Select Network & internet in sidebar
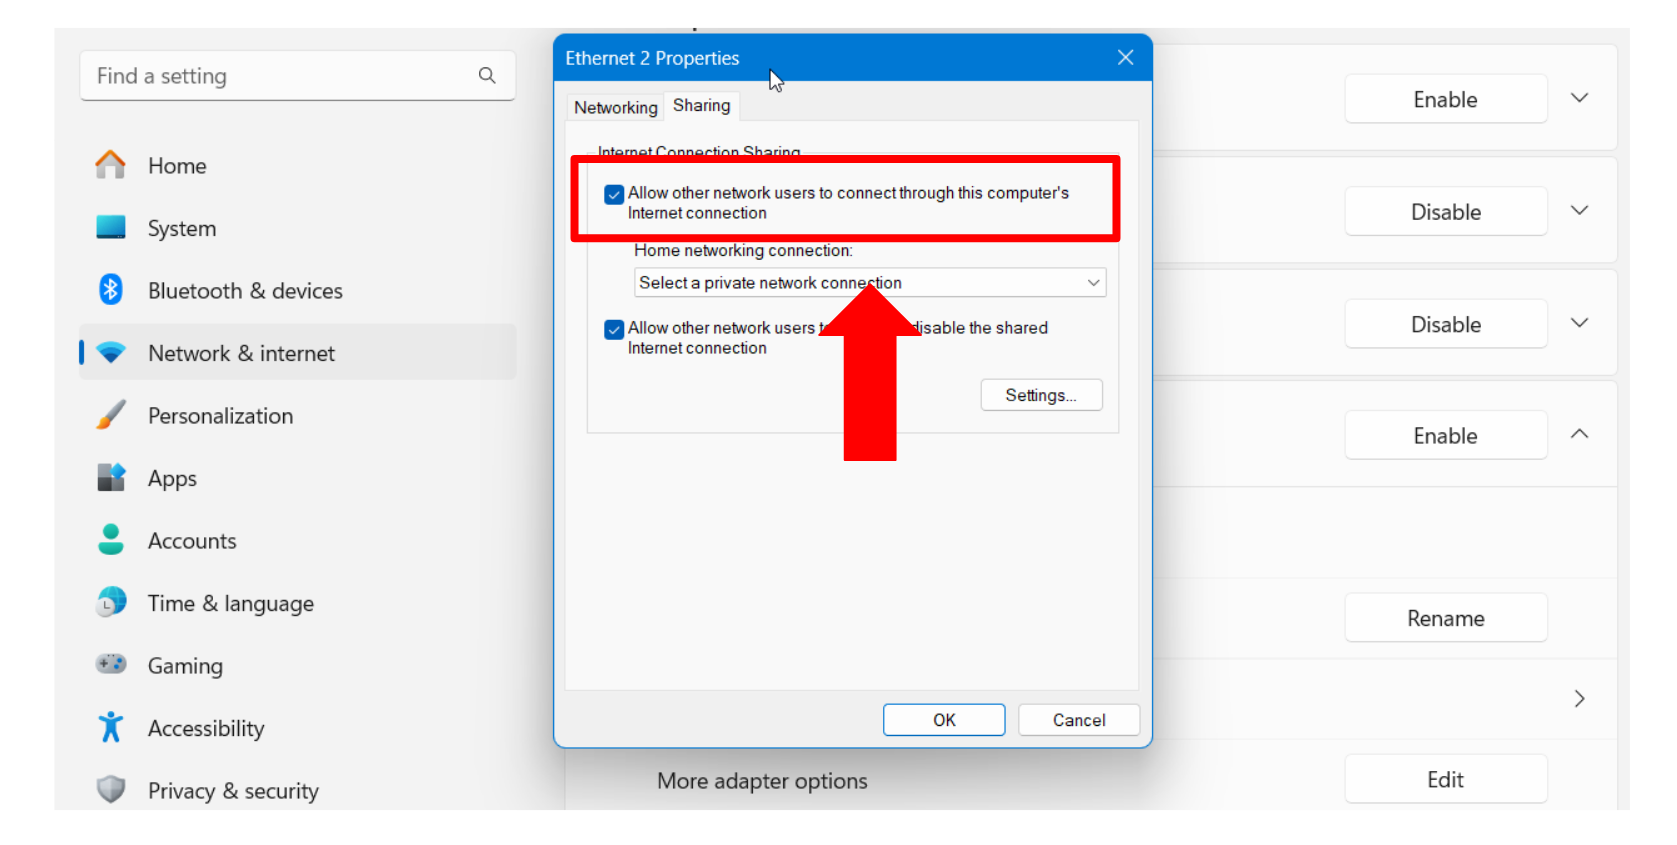Screen dimensions: 1677x845 (x=298, y=353)
